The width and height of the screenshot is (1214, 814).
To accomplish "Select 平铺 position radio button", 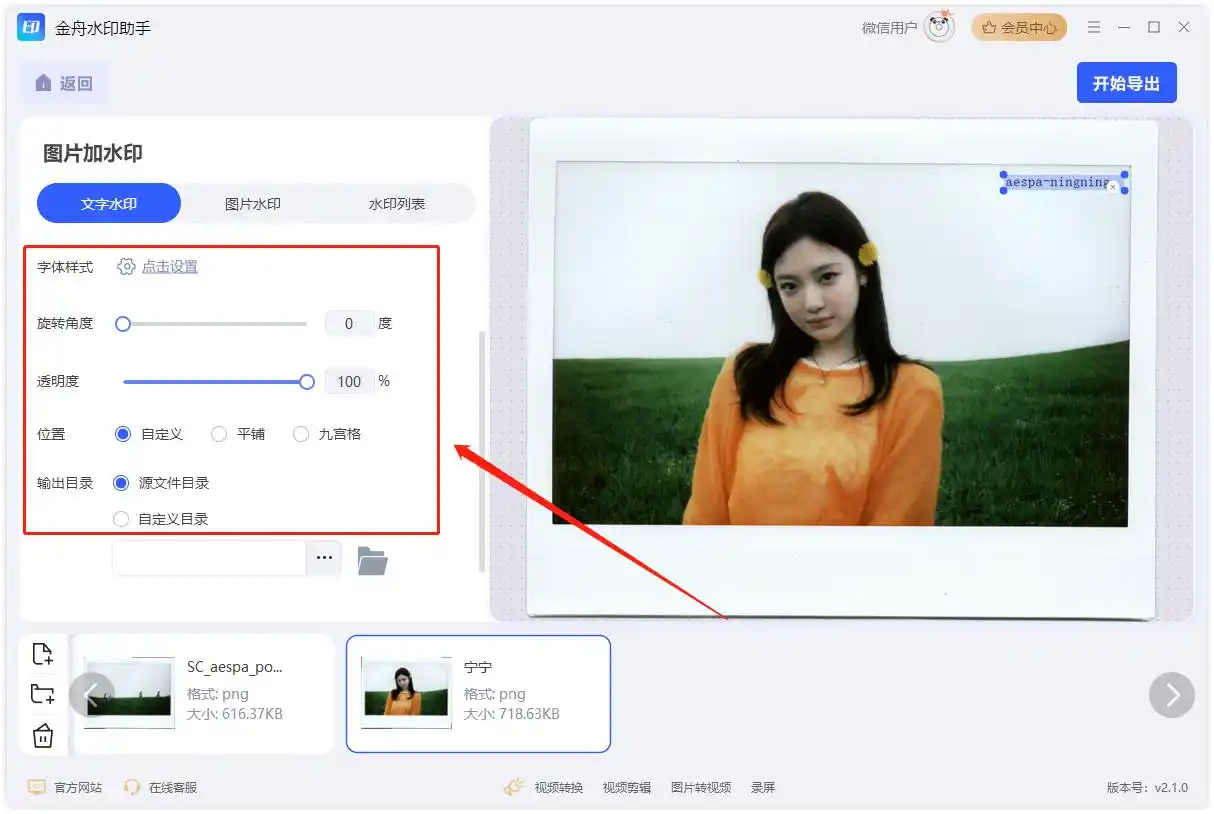I will 219,434.
